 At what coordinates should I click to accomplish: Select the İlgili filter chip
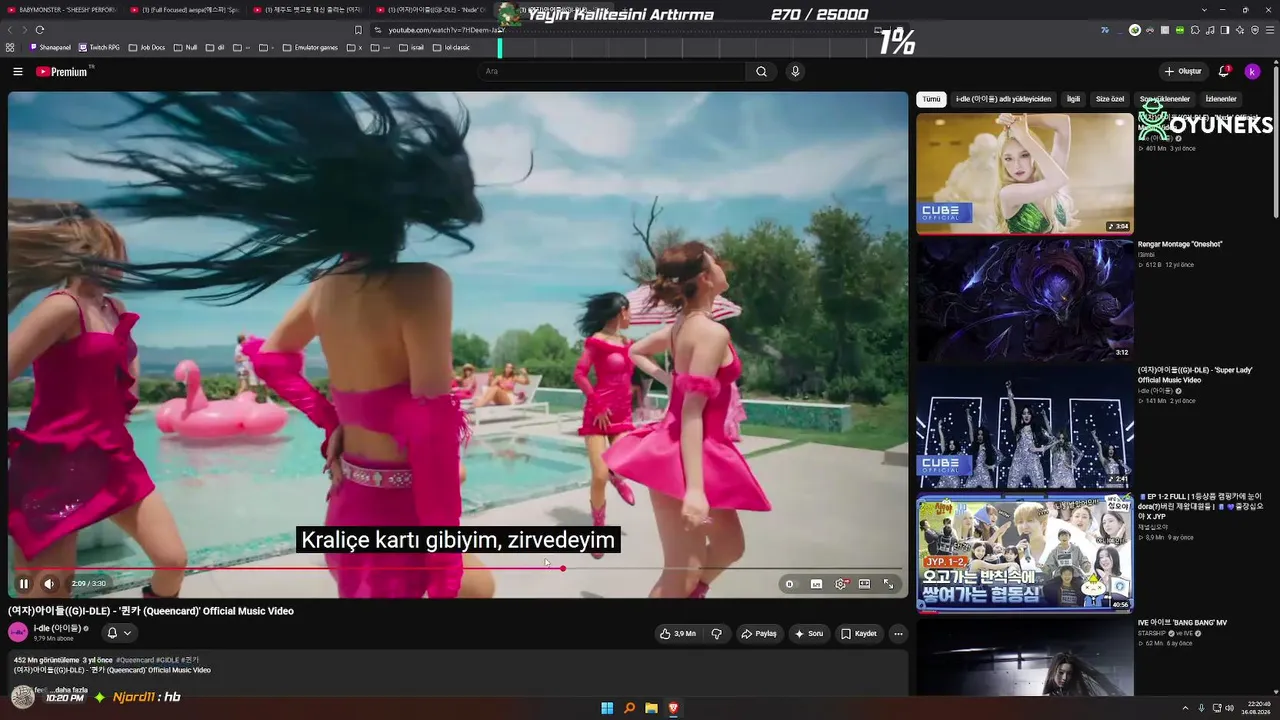click(x=1073, y=99)
